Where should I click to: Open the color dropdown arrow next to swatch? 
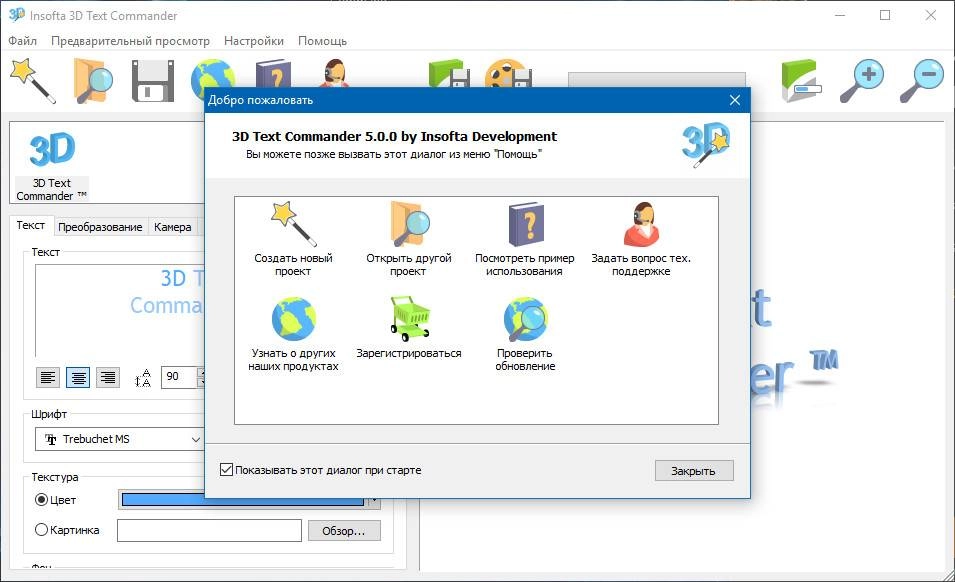pos(373,502)
